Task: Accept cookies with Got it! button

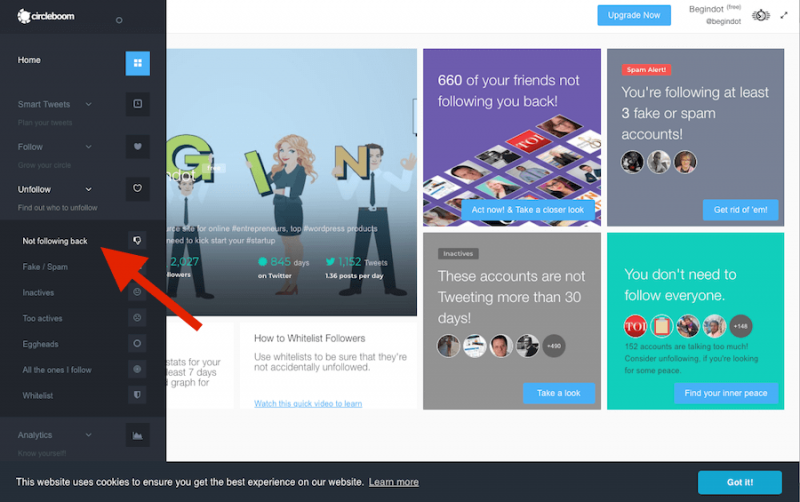Action: [x=740, y=482]
